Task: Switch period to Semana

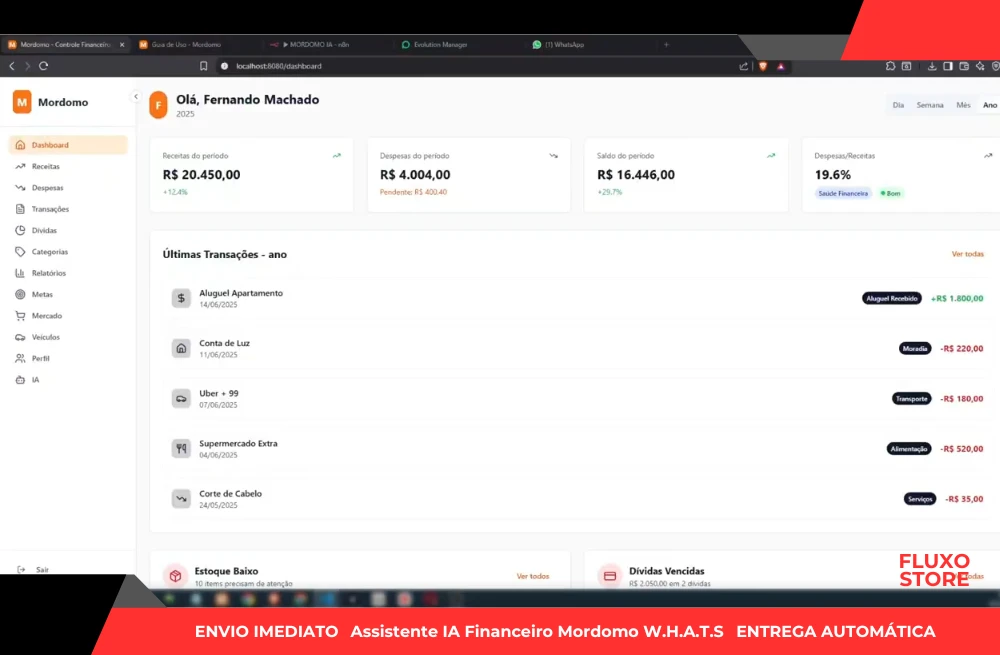Action: pos(930,105)
